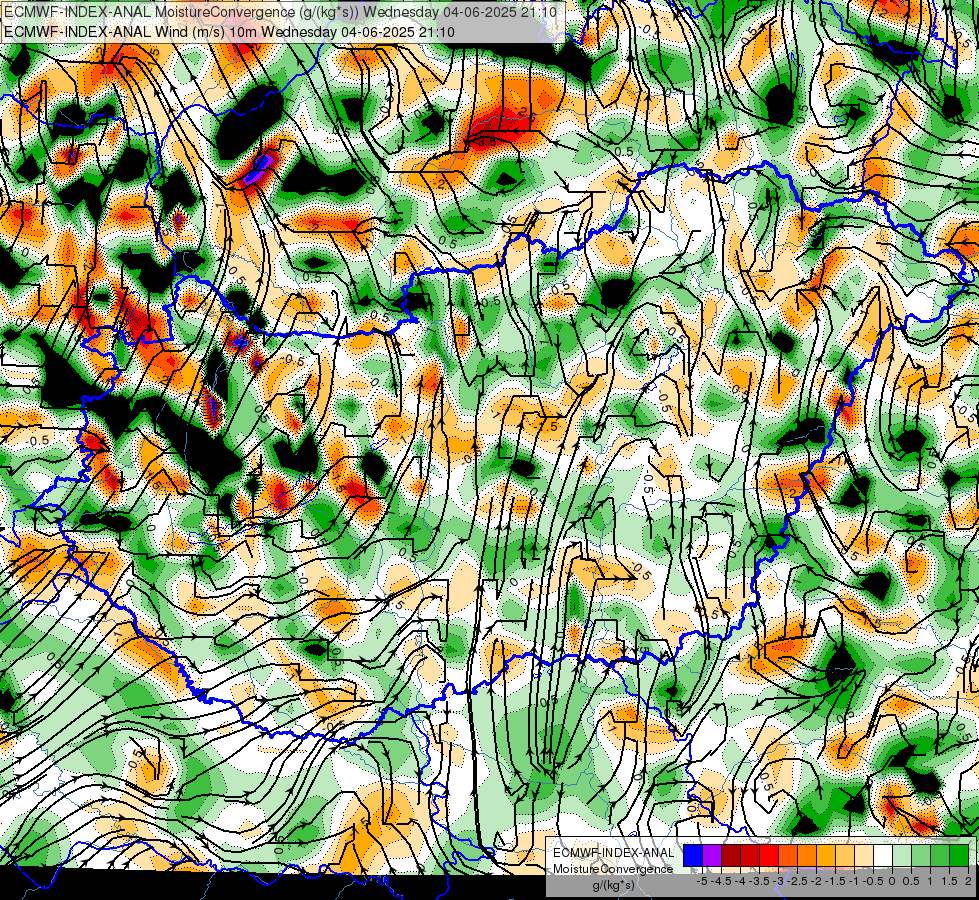Image resolution: width=979 pixels, height=900 pixels.
Task: Click the legend tick label '-3.5'
Action: pos(760,881)
